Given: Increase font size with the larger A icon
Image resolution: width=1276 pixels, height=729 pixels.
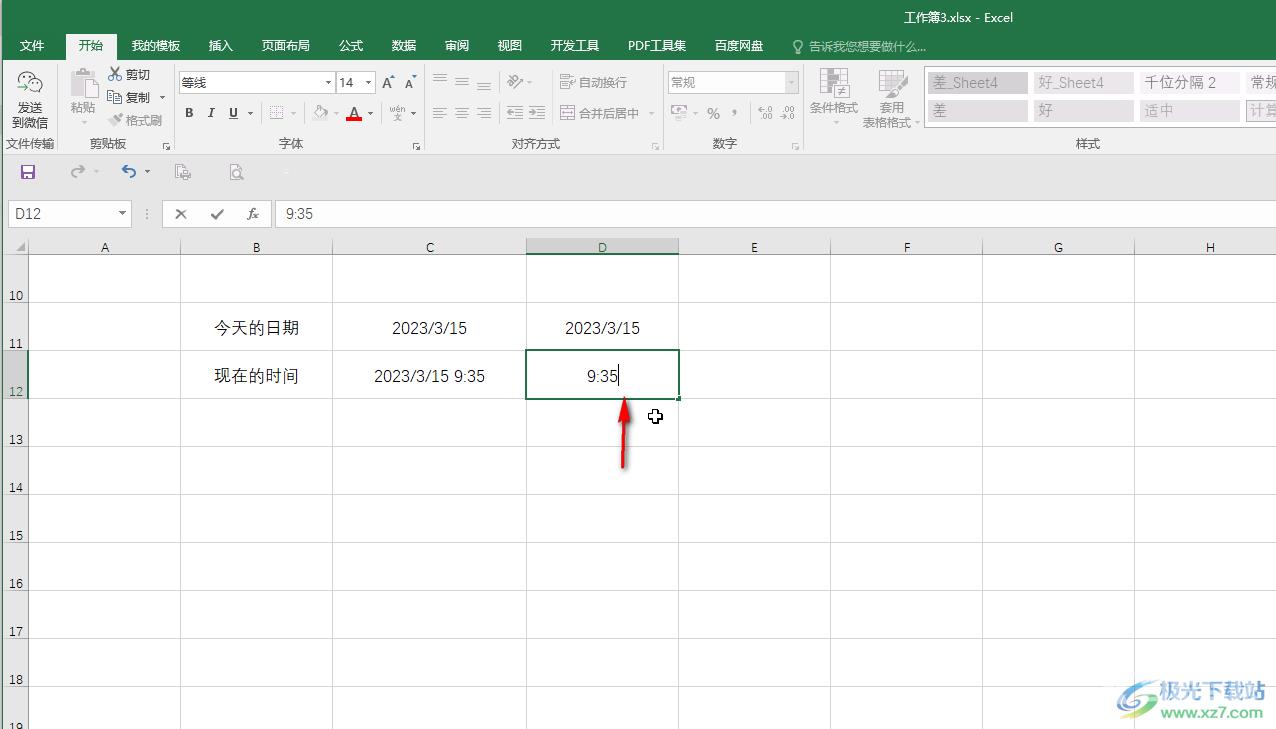Looking at the screenshot, I should click(x=388, y=83).
